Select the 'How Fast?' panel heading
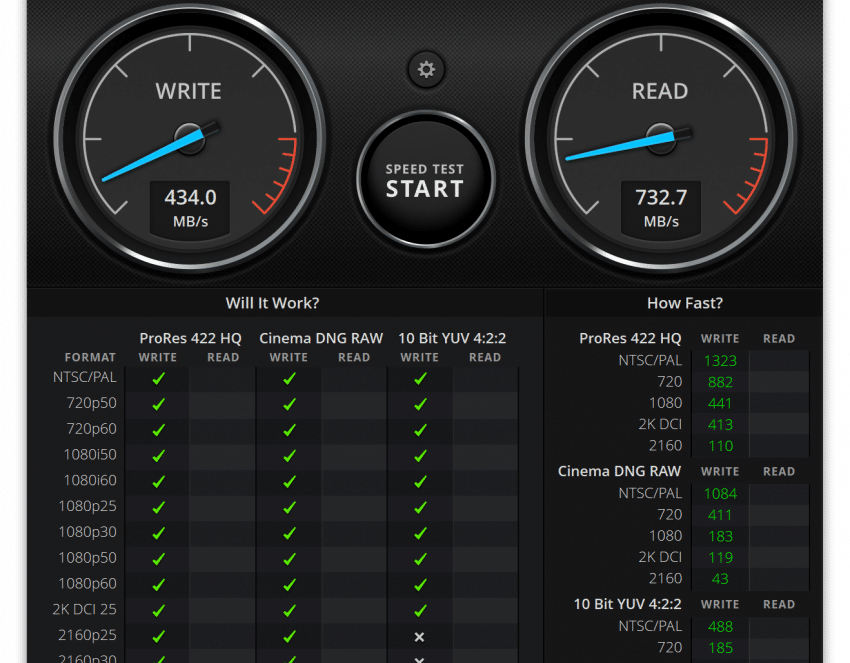 [685, 303]
